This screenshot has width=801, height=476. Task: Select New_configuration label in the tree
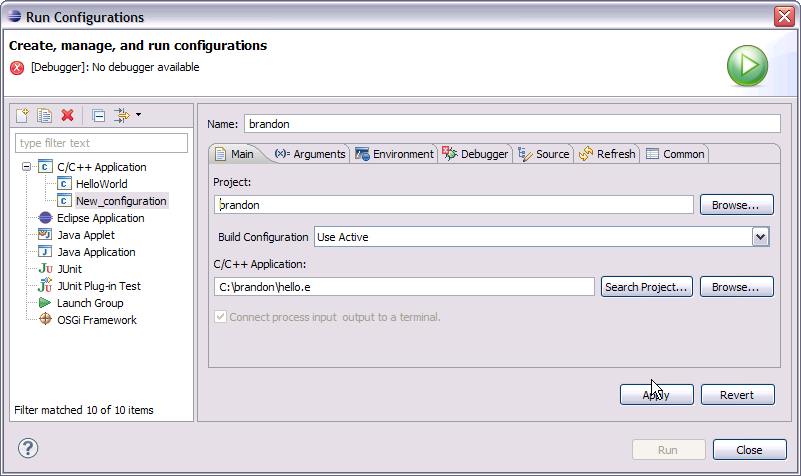(121, 201)
